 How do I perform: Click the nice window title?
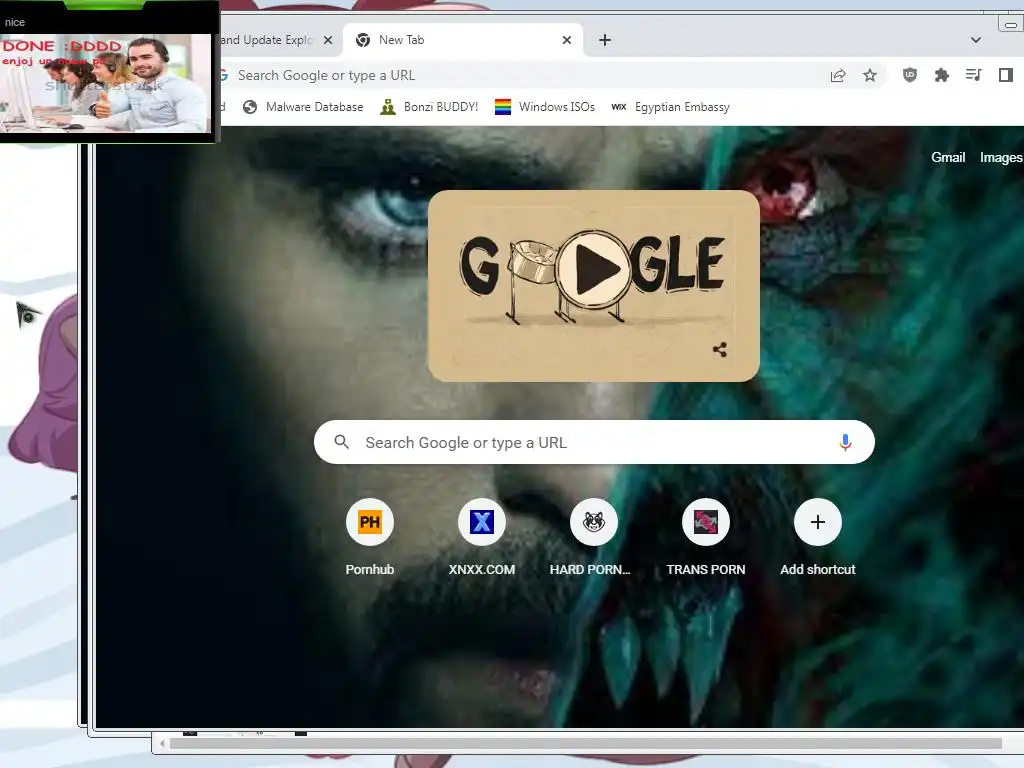[x=15, y=22]
